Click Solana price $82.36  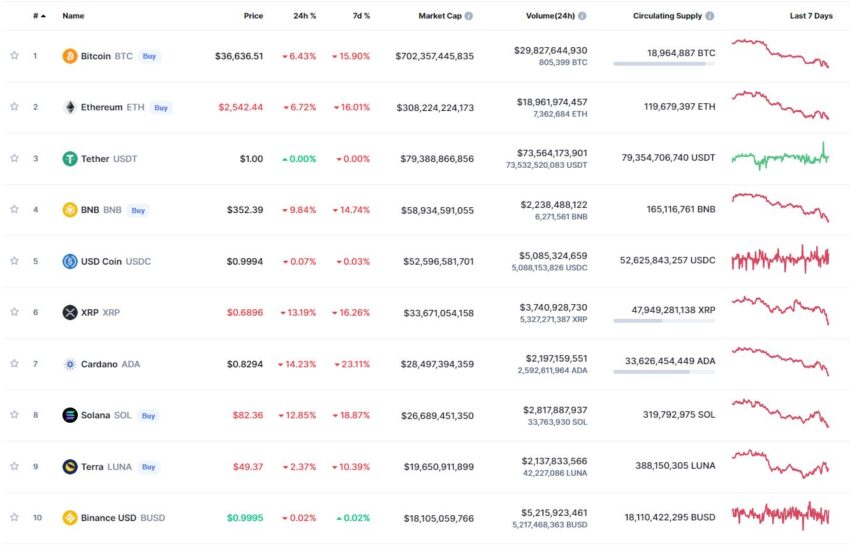pos(248,415)
